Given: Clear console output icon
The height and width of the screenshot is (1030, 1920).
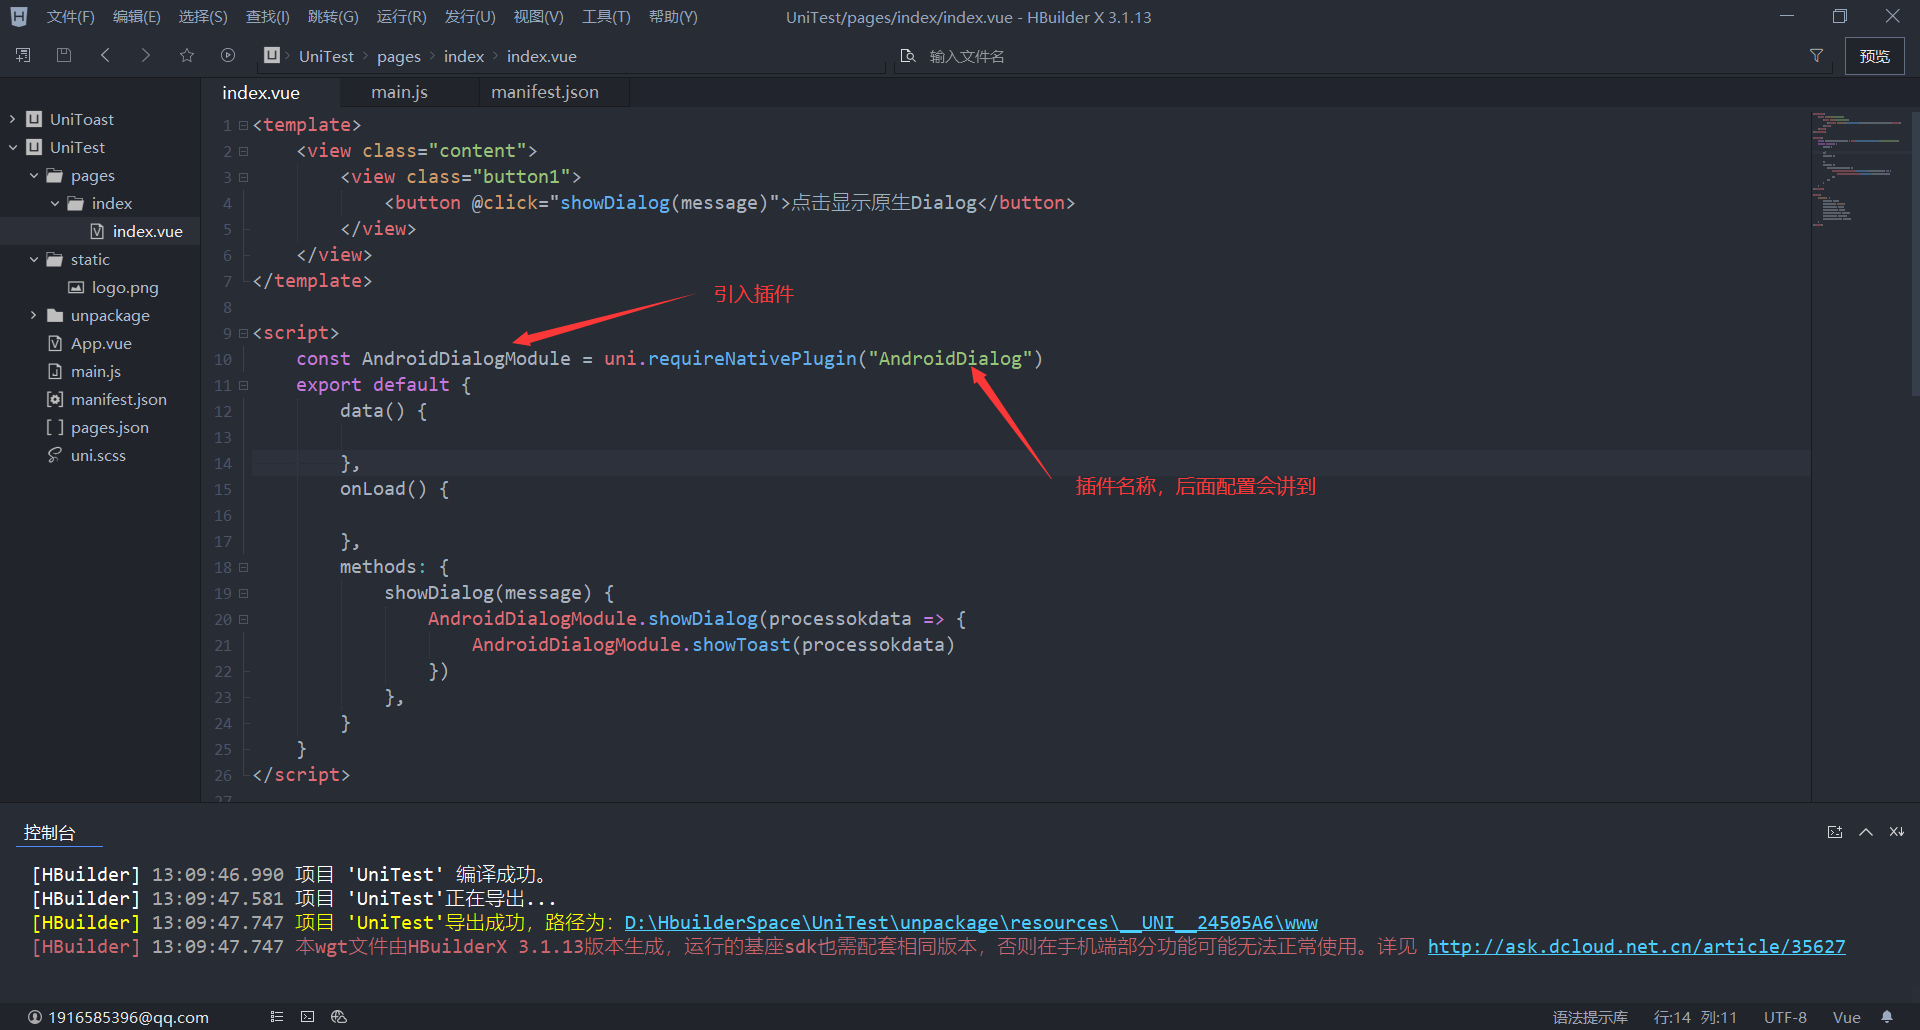Looking at the screenshot, I should 1897,832.
